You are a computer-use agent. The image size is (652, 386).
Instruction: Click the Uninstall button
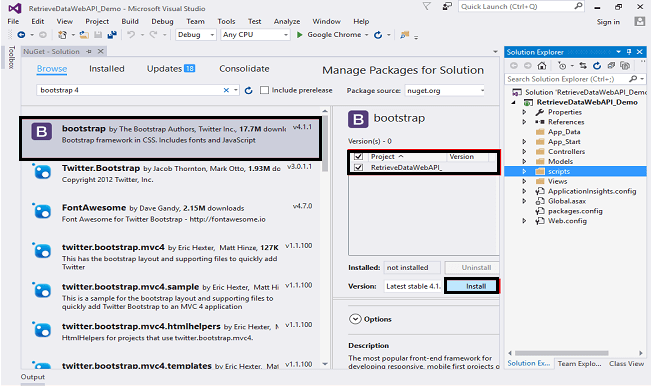pos(472,267)
